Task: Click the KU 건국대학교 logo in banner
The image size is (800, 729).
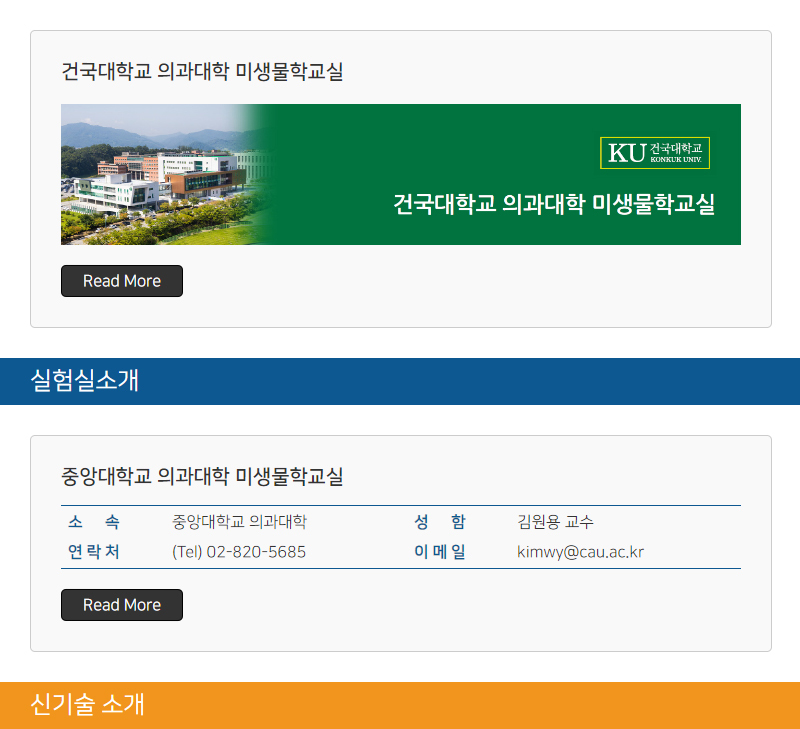Action: click(655, 153)
